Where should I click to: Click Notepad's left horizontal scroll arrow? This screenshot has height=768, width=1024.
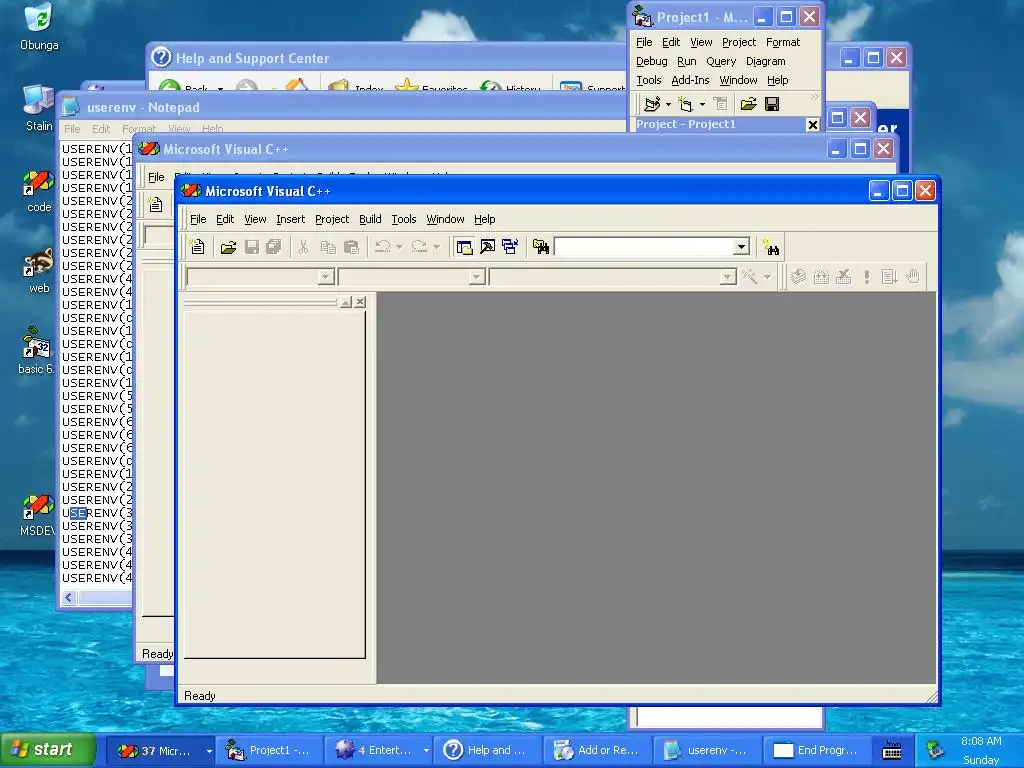click(69, 598)
